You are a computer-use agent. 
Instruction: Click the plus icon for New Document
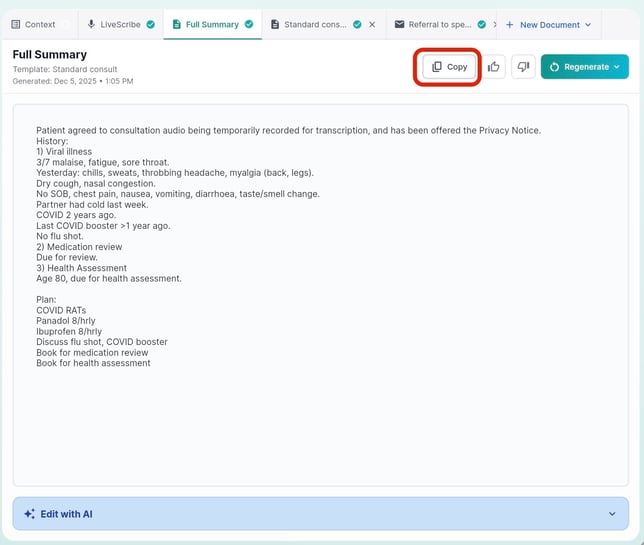click(510, 24)
